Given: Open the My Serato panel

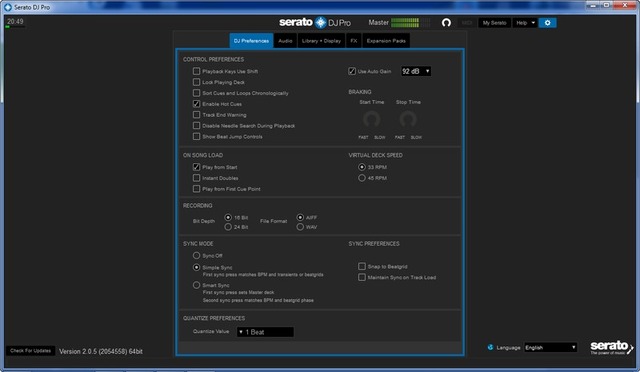Looking at the screenshot, I should (x=494, y=23).
